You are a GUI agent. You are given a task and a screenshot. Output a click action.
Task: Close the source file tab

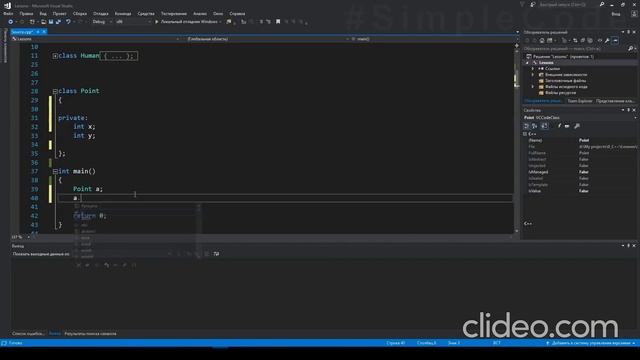coord(44,32)
